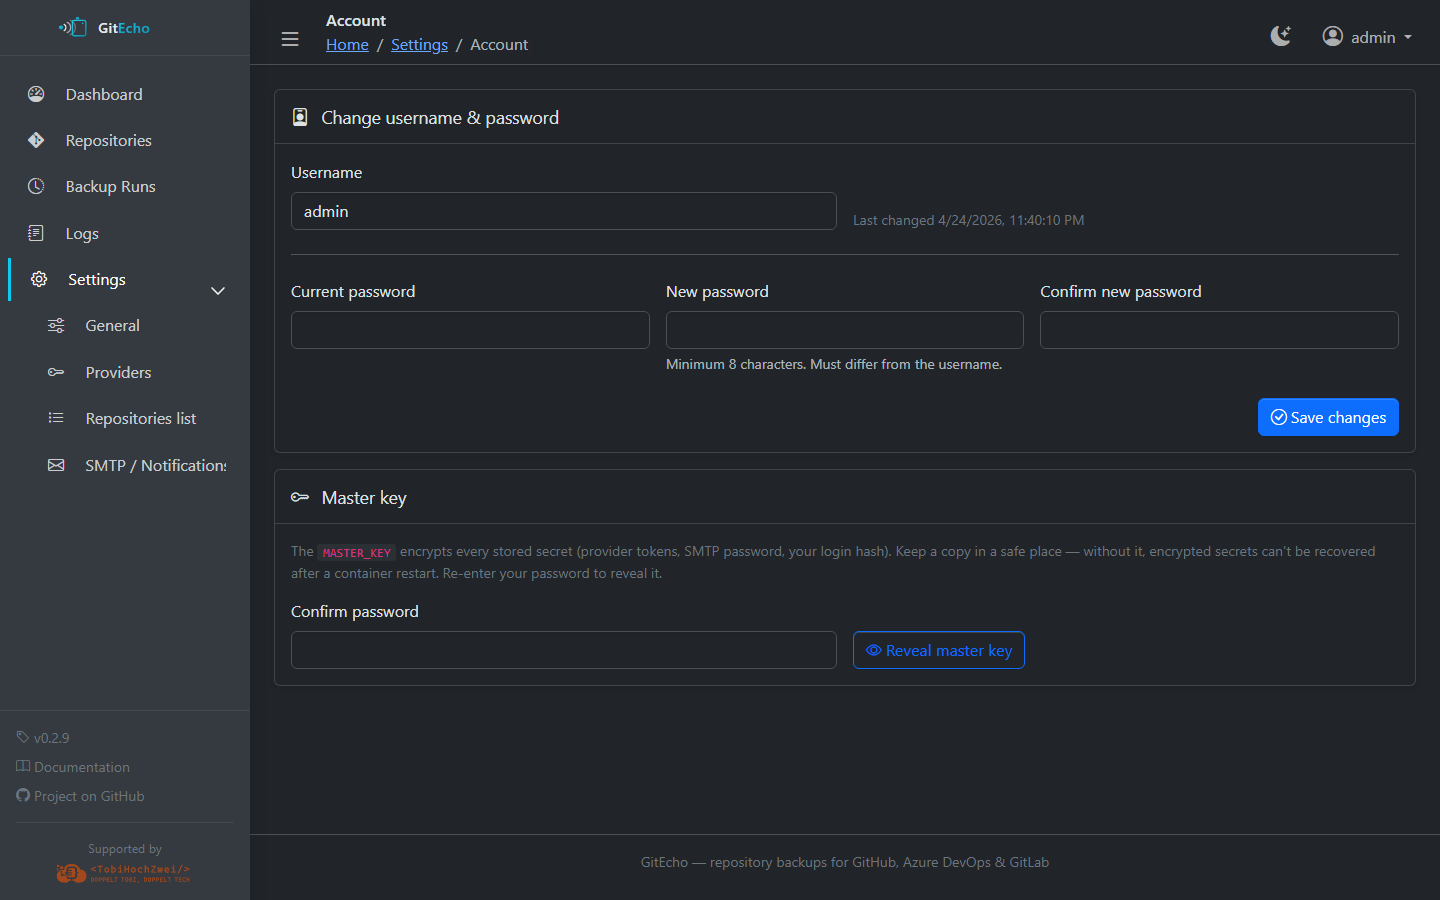1440x900 pixels.
Task: Open the Providers key icon
Action: (x=56, y=372)
